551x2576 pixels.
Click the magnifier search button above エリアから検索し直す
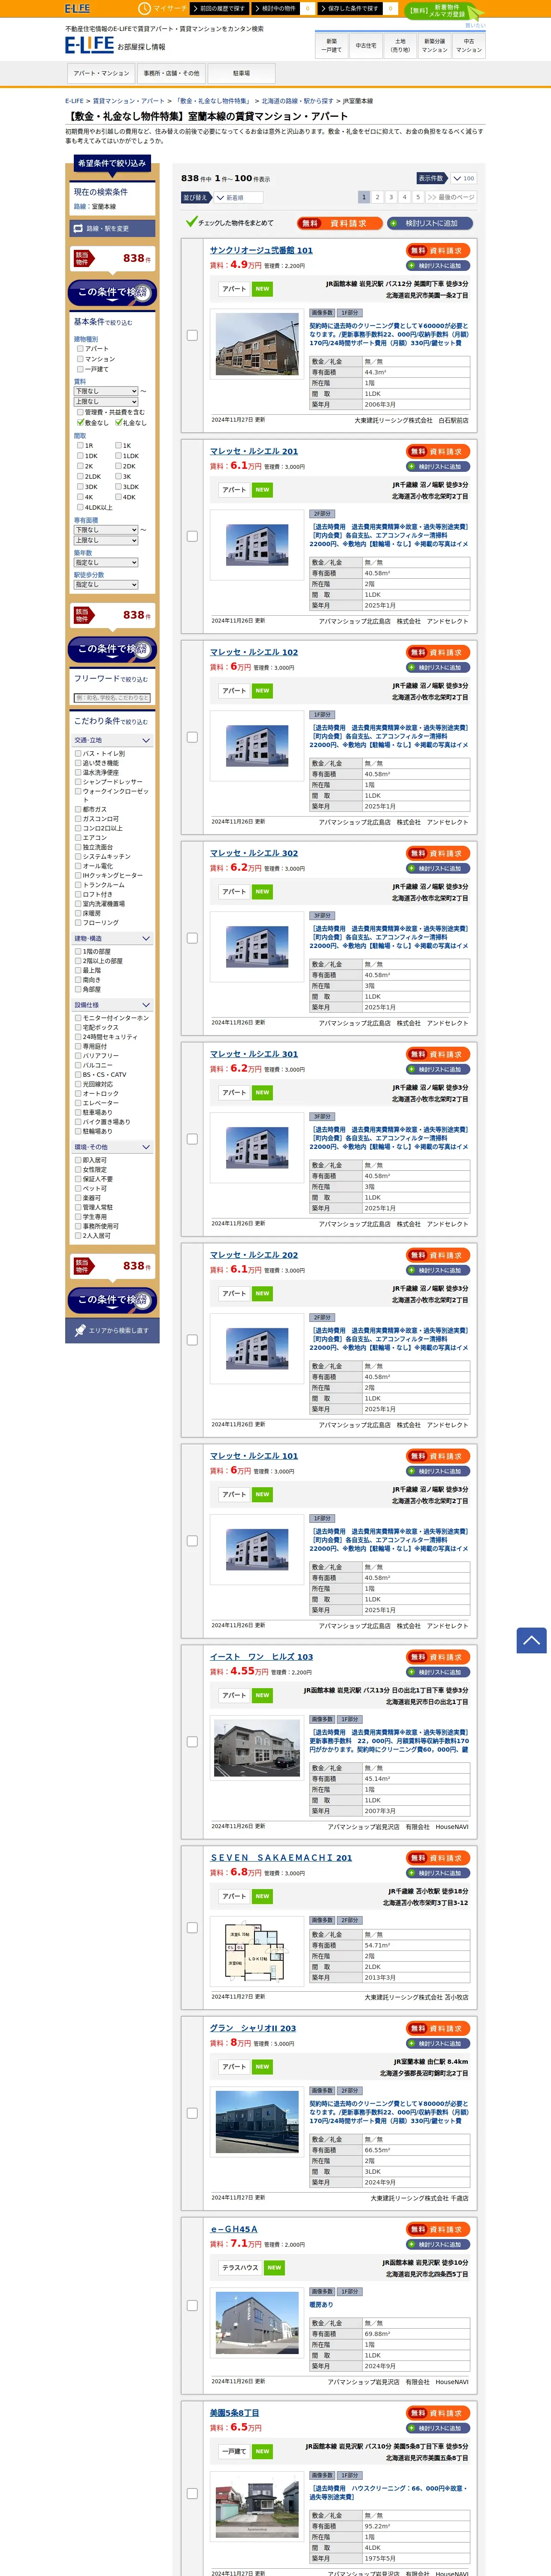112,1300
